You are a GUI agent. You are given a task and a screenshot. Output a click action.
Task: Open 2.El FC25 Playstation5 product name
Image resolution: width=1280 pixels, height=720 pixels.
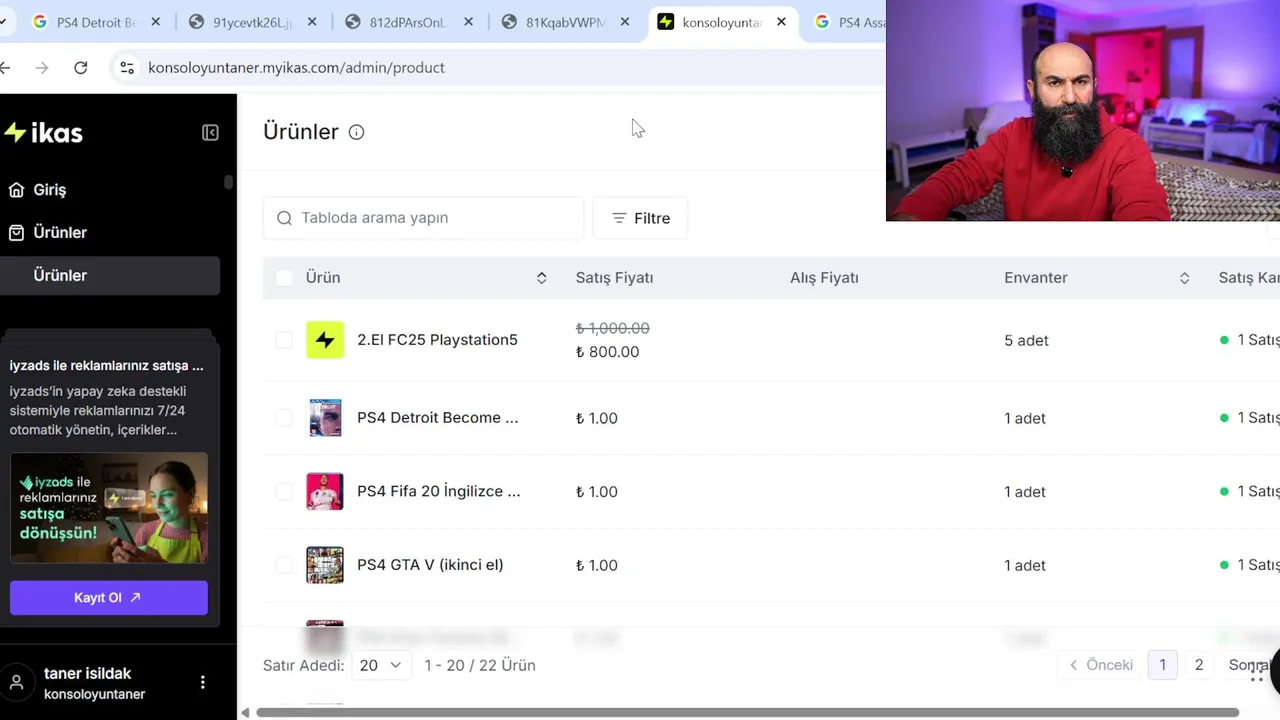(x=437, y=340)
